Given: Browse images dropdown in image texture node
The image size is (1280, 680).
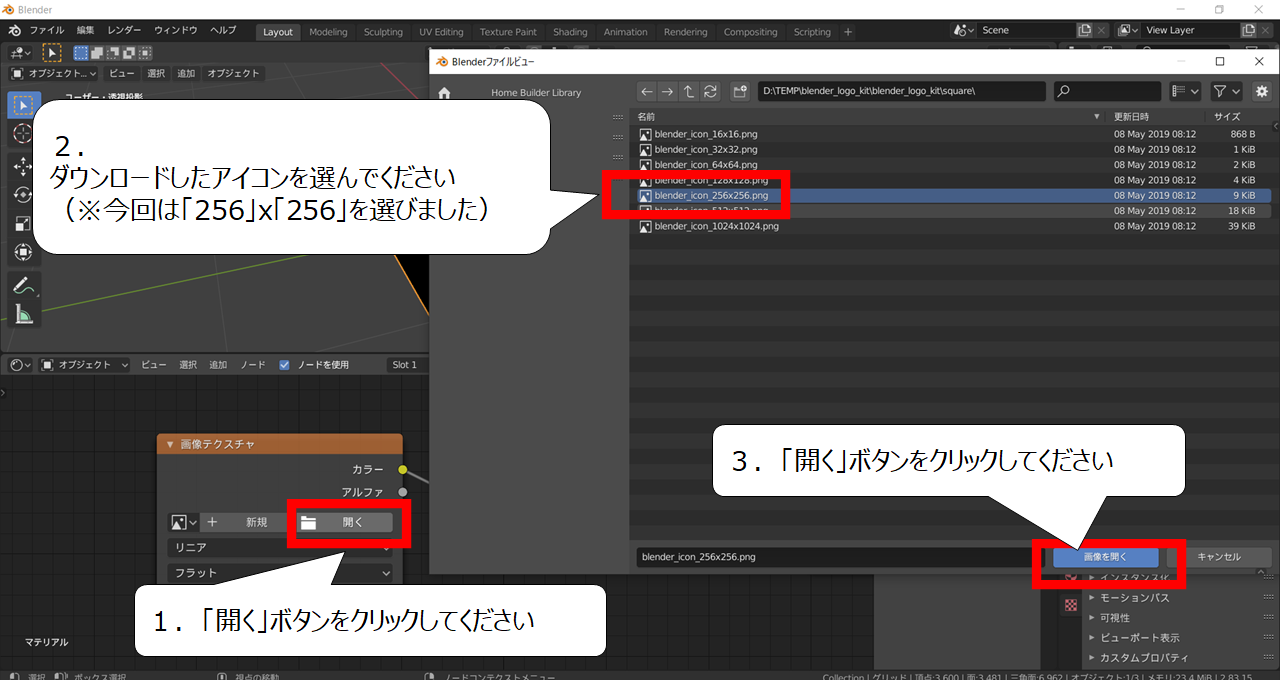Looking at the screenshot, I should (184, 522).
